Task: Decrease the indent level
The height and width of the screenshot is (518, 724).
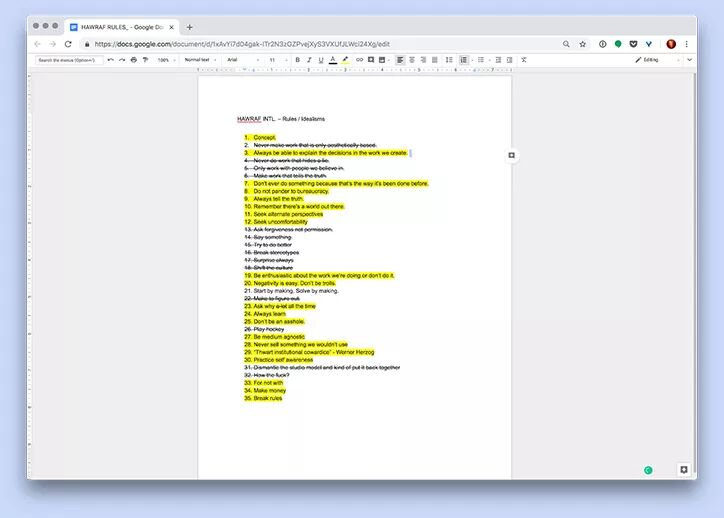Action: 498,60
